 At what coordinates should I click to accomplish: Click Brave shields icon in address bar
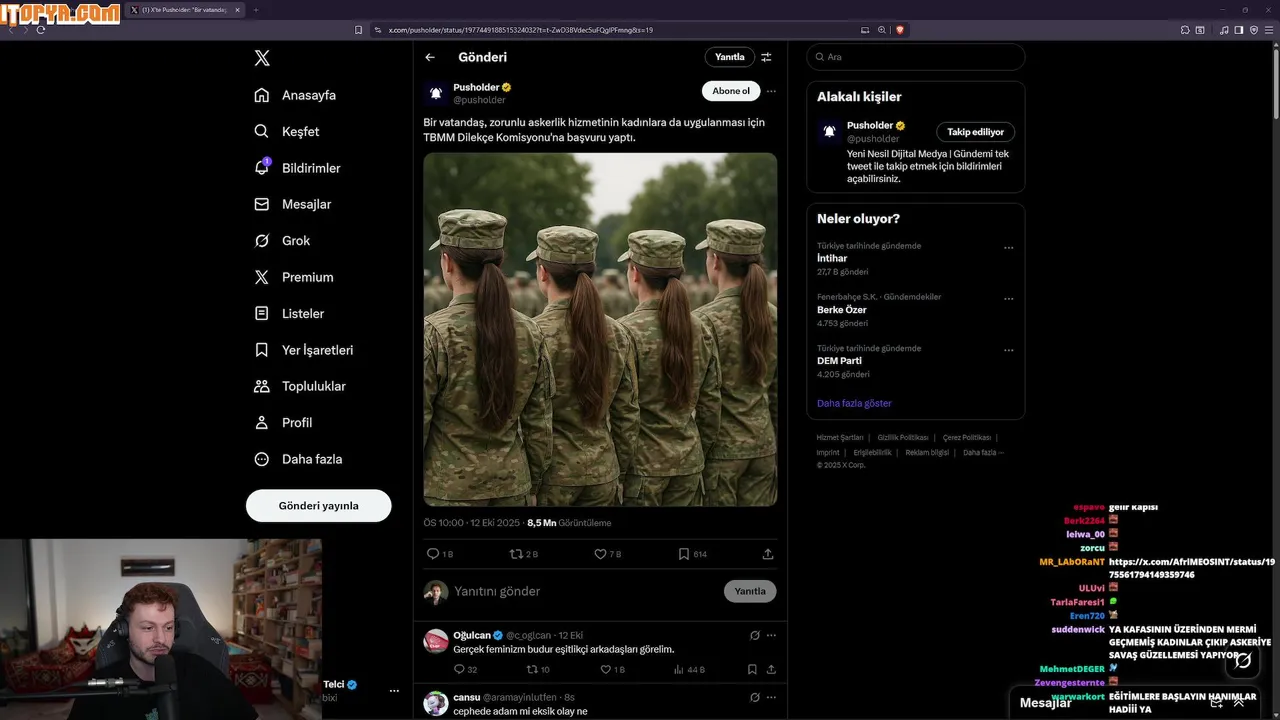[900, 30]
